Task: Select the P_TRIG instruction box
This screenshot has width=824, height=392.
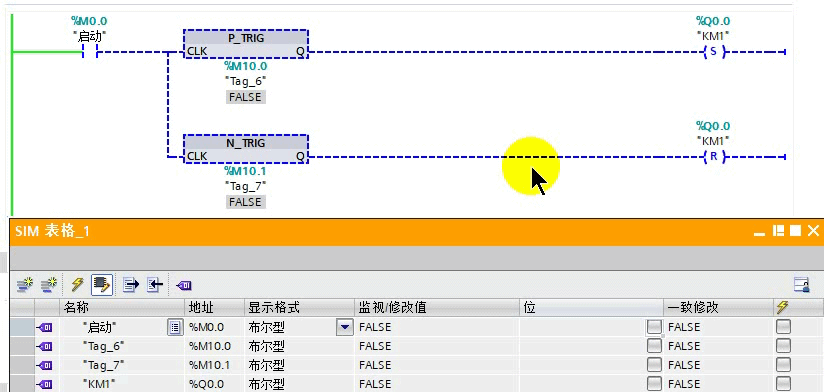Action: coord(246,44)
